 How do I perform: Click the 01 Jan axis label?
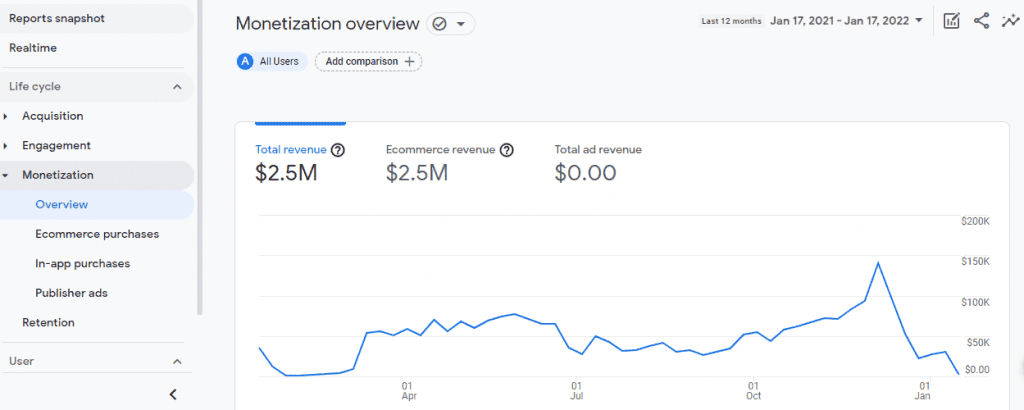pos(923,390)
